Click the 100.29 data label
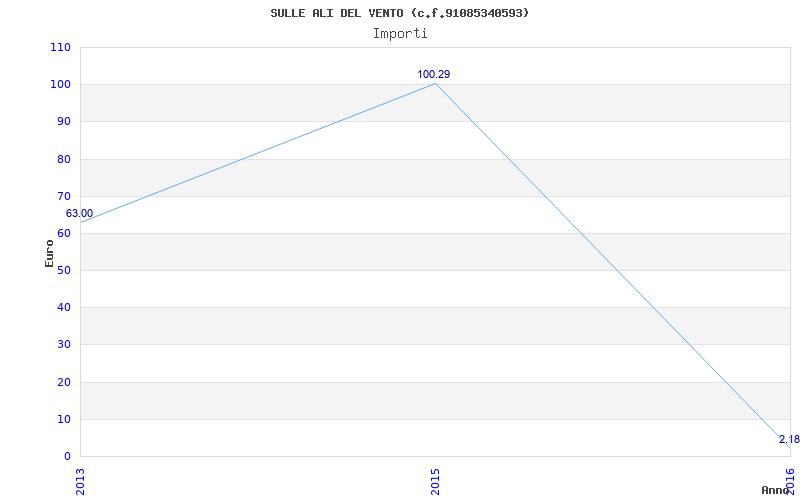The height and width of the screenshot is (500, 800). pyautogui.click(x=434, y=74)
